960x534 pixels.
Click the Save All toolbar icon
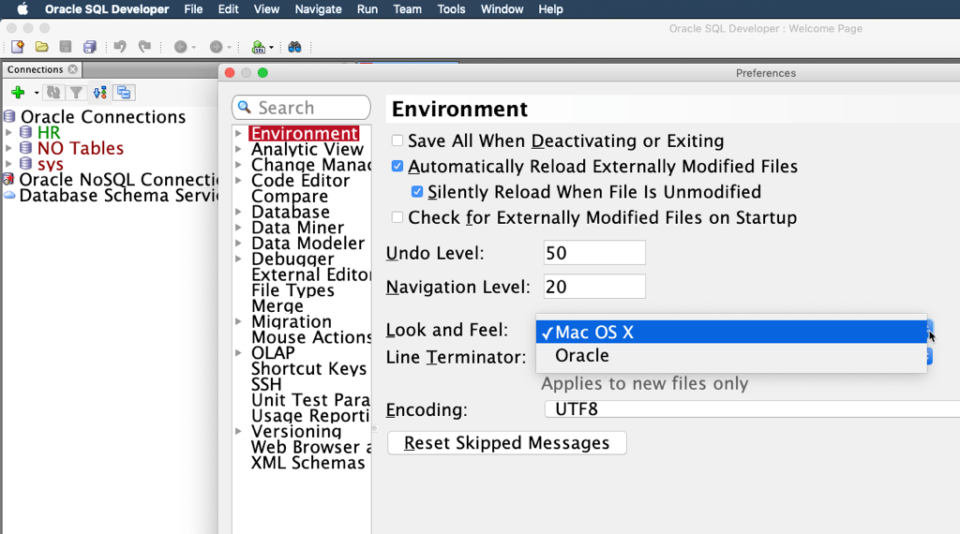(x=90, y=47)
